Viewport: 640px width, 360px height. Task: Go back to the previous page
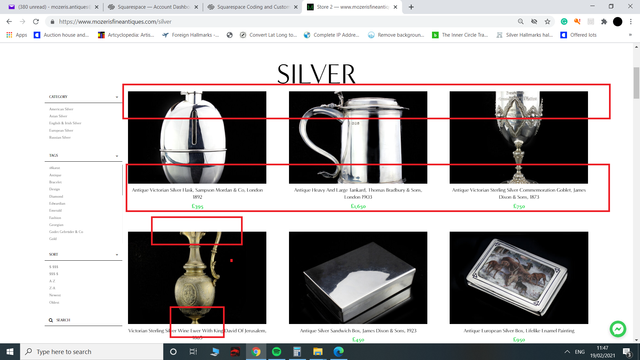click(x=9, y=22)
